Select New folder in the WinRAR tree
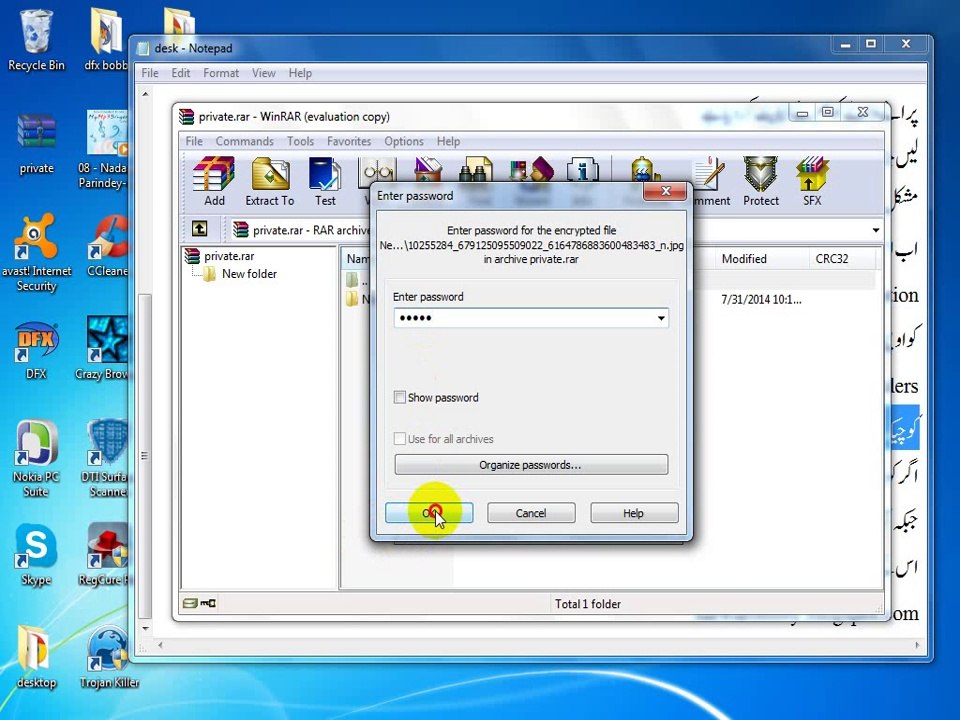The image size is (960, 720). pos(249,274)
